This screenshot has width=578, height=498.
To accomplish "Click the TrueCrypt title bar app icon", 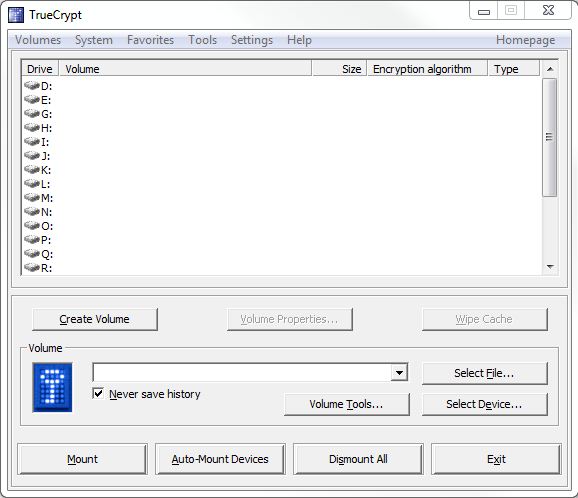I will 16,15.
